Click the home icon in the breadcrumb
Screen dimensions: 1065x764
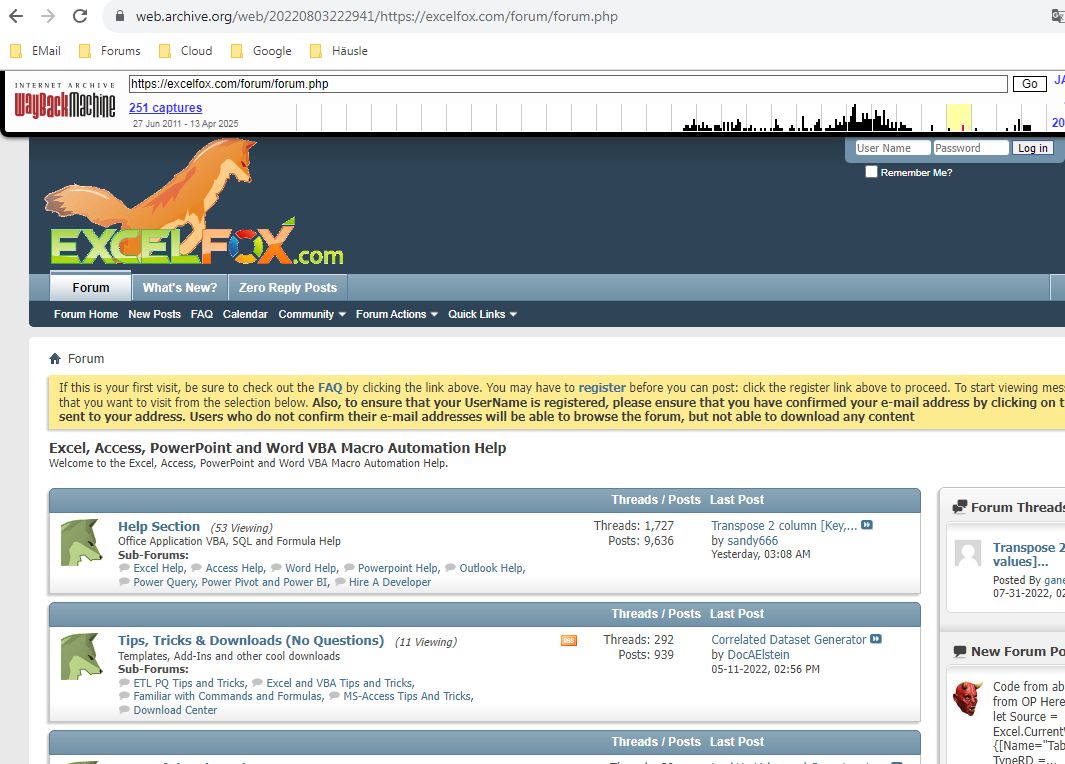tap(55, 359)
